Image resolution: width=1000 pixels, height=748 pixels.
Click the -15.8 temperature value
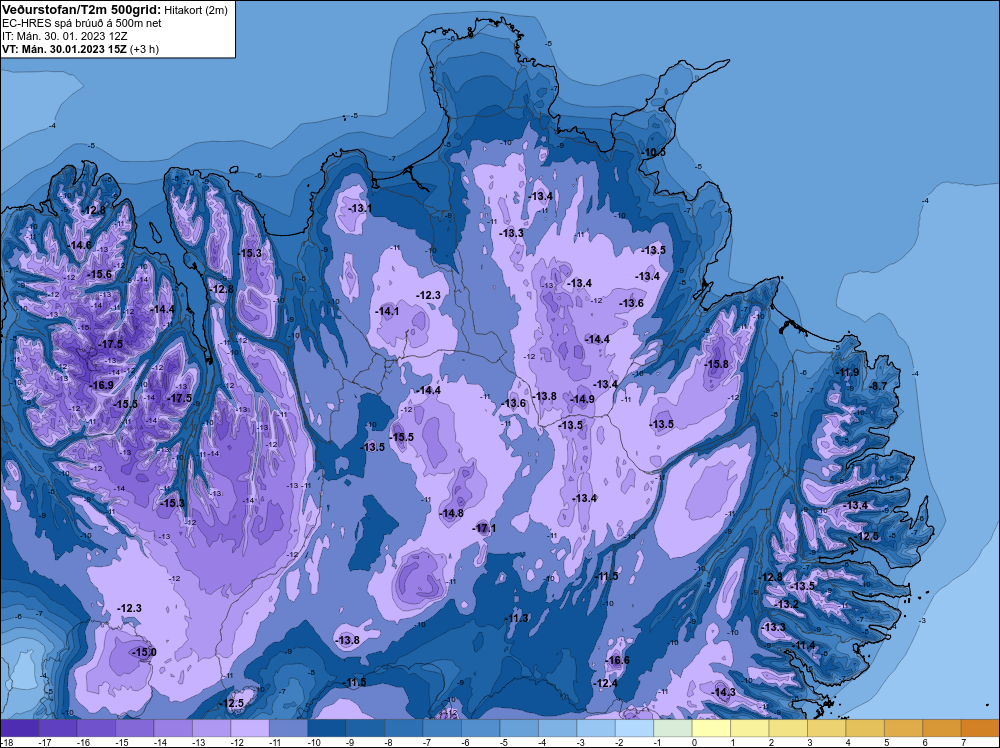click(x=716, y=364)
